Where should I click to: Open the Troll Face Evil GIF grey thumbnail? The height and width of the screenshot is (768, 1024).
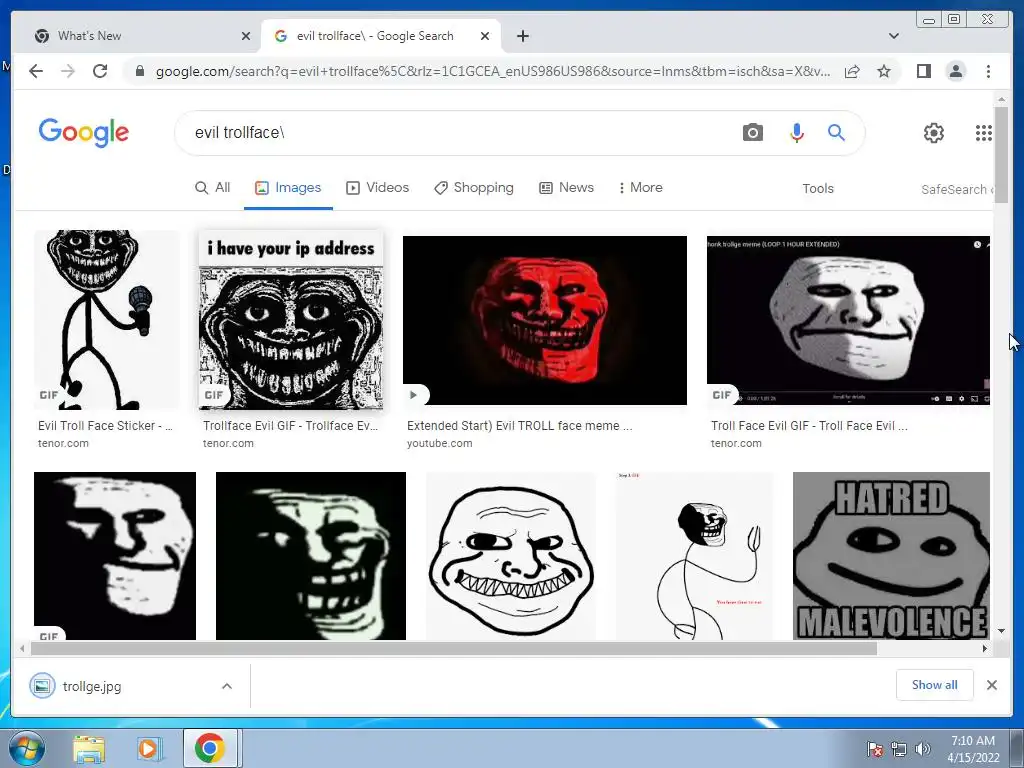click(848, 320)
